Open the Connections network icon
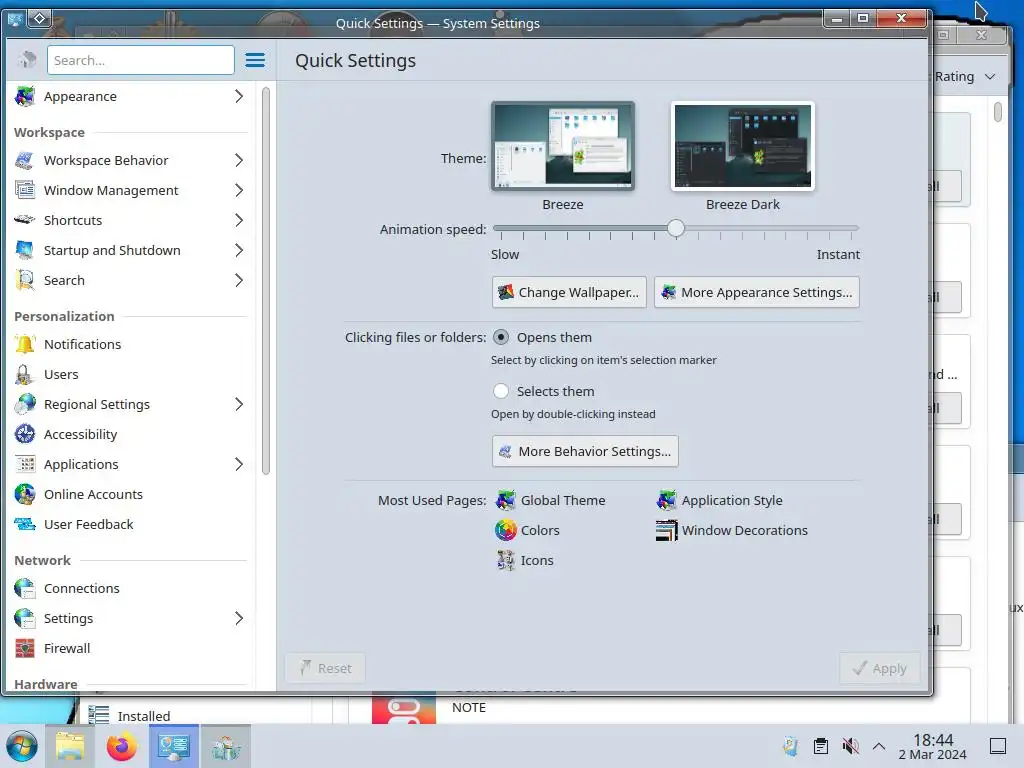 point(25,588)
